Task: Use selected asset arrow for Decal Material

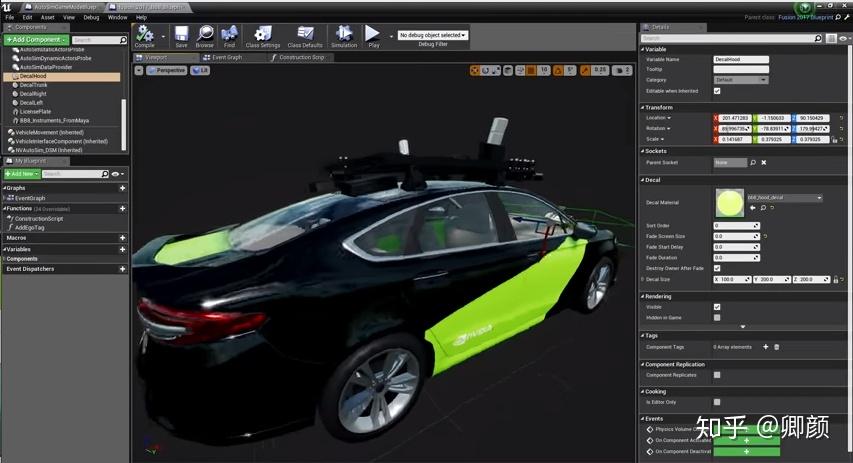Action: 752,208
